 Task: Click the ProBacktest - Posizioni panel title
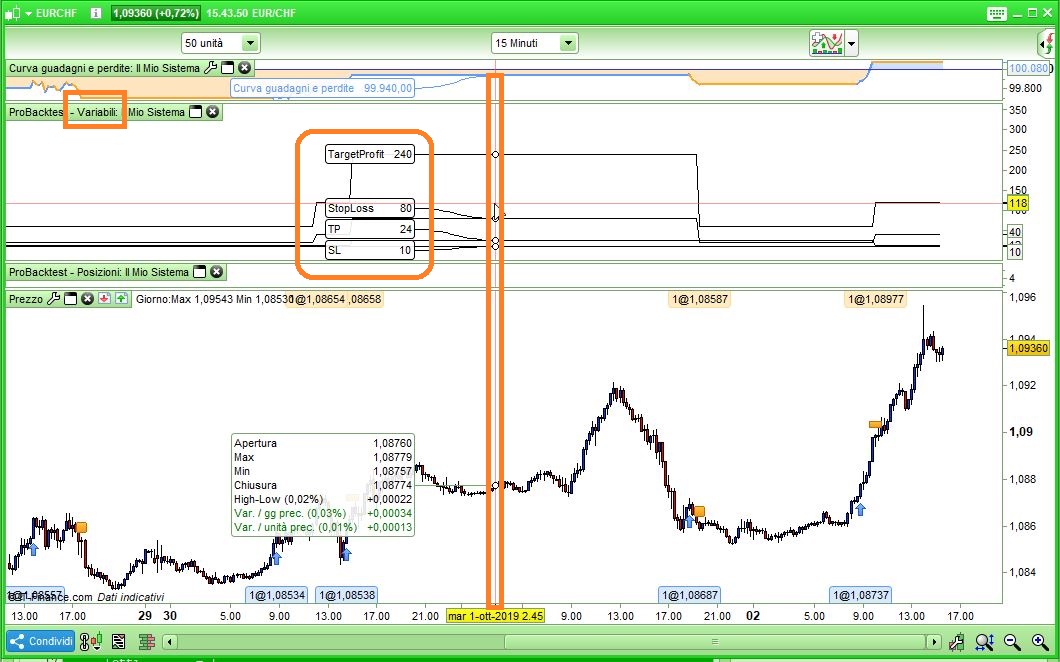pyautogui.click(x=99, y=272)
